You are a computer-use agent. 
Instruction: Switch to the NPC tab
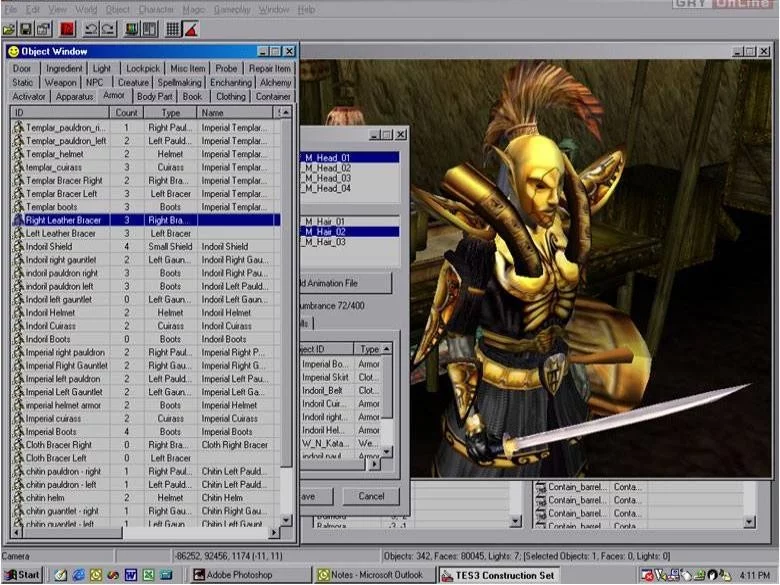click(x=95, y=82)
